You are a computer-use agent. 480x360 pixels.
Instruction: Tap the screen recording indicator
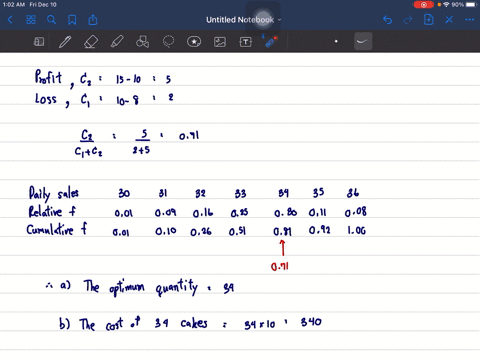click(423, 5)
